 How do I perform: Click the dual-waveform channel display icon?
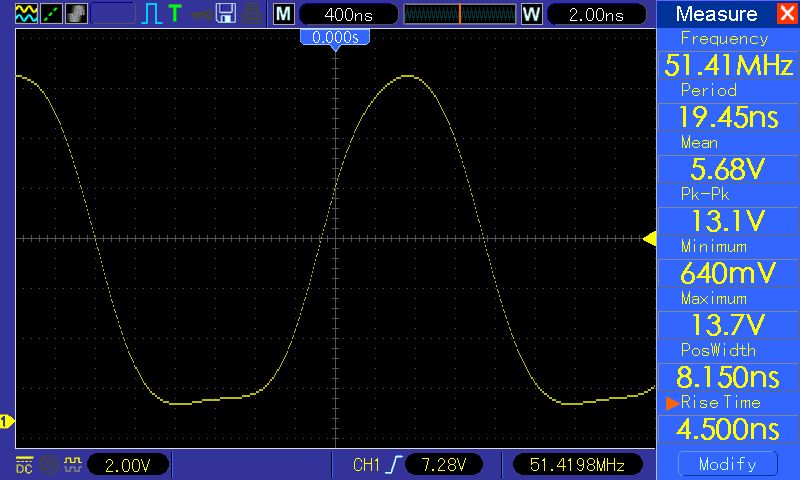click(x=26, y=14)
